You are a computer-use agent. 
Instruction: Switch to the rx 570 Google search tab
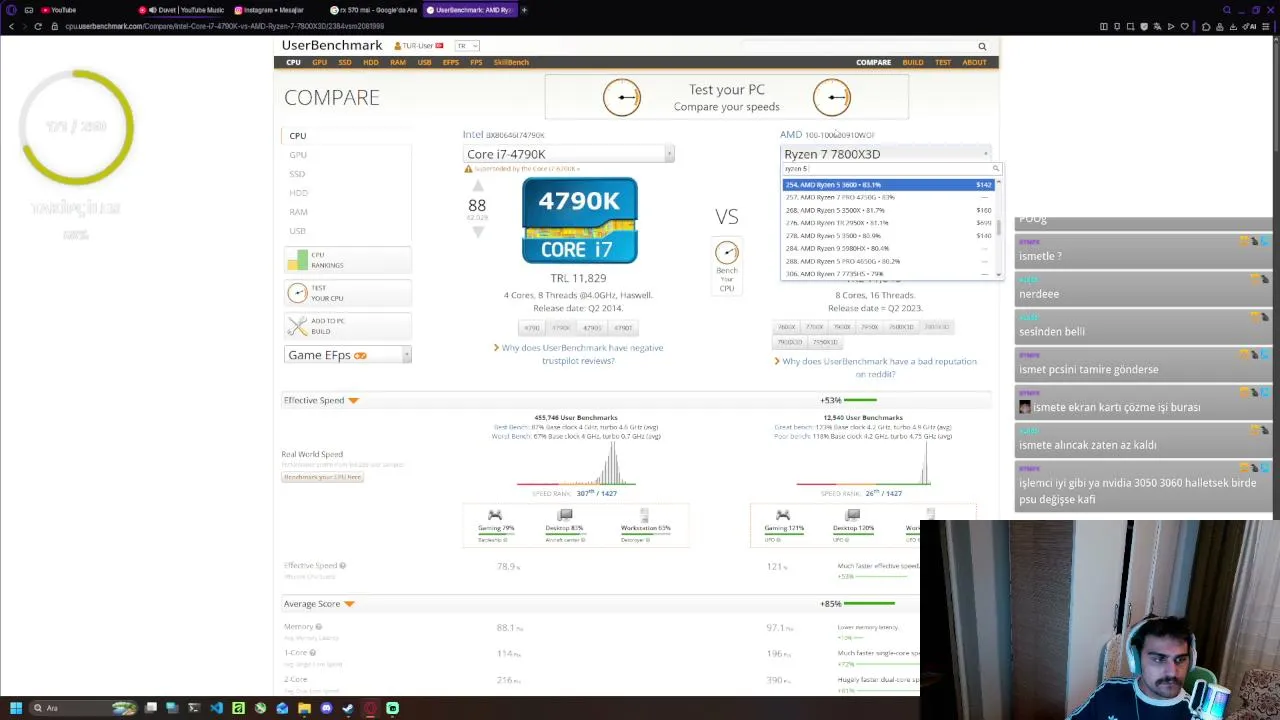[374, 10]
